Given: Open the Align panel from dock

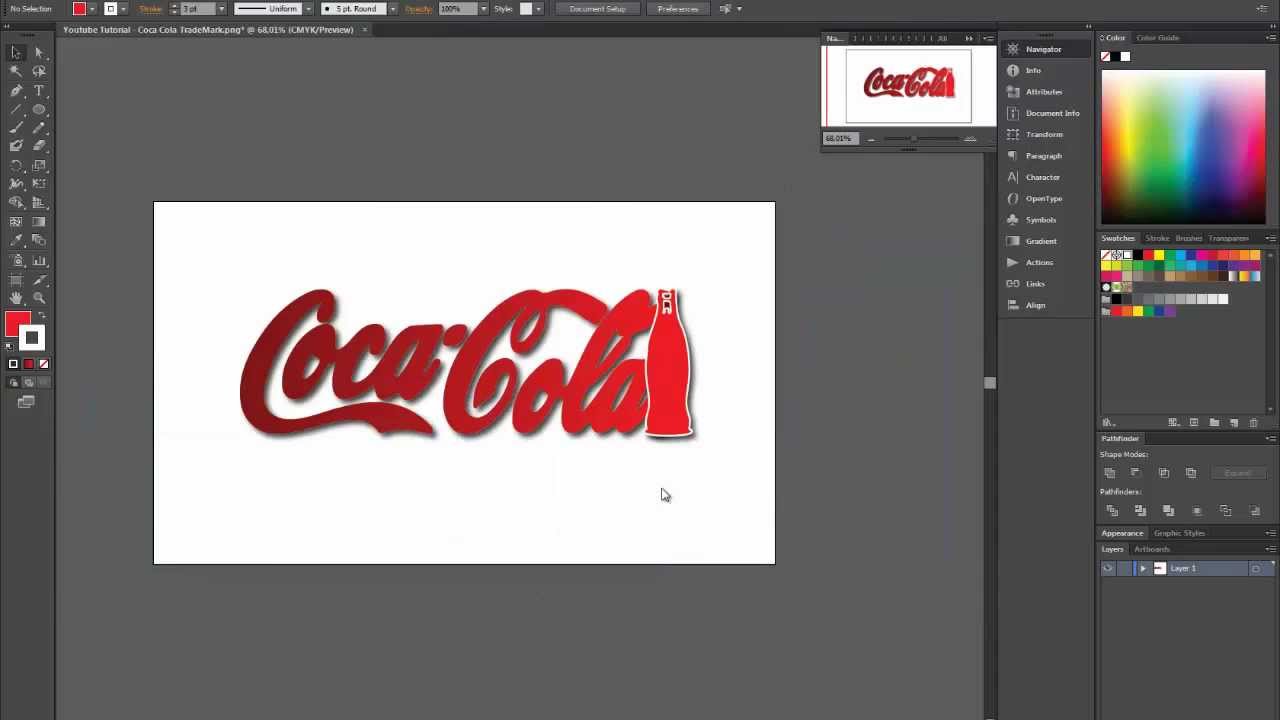Looking at the screenshot, I should (x=1035, y=305).
